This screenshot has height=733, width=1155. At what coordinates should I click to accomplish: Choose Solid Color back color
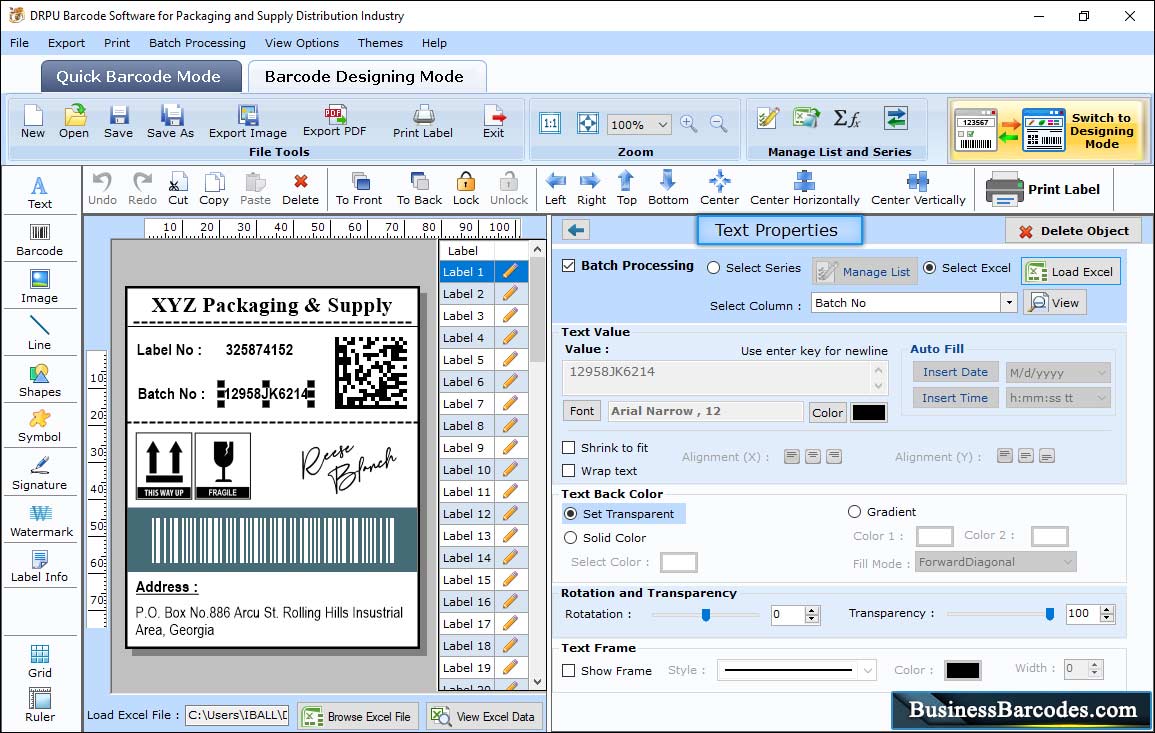[x=570, y=538]
